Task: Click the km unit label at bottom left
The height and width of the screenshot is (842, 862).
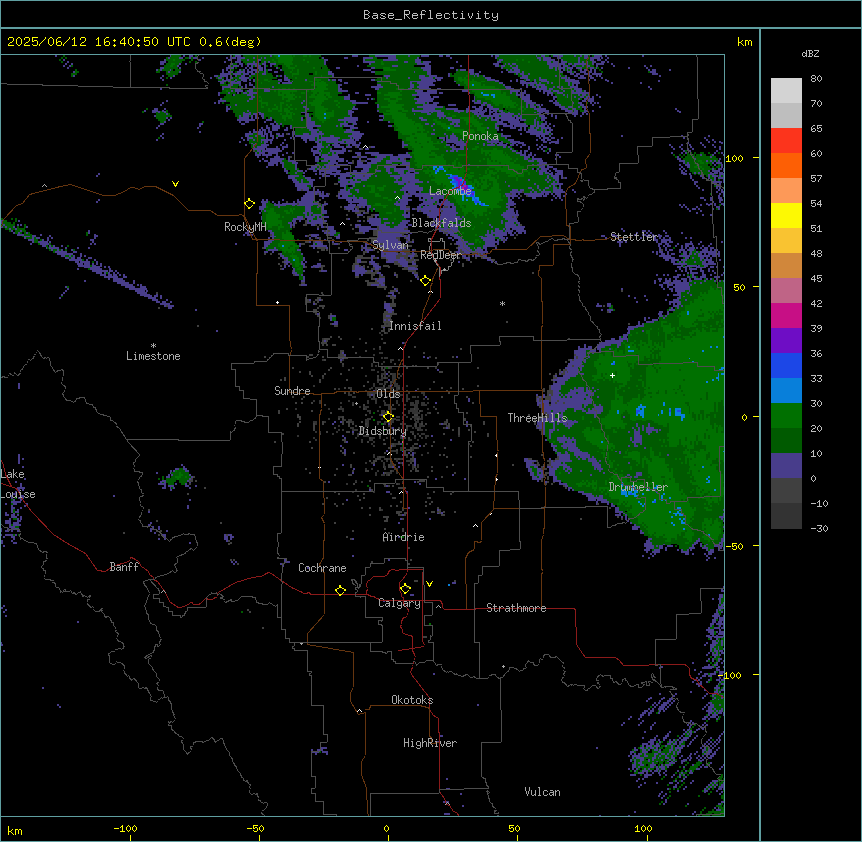Action: coord(15,830)
